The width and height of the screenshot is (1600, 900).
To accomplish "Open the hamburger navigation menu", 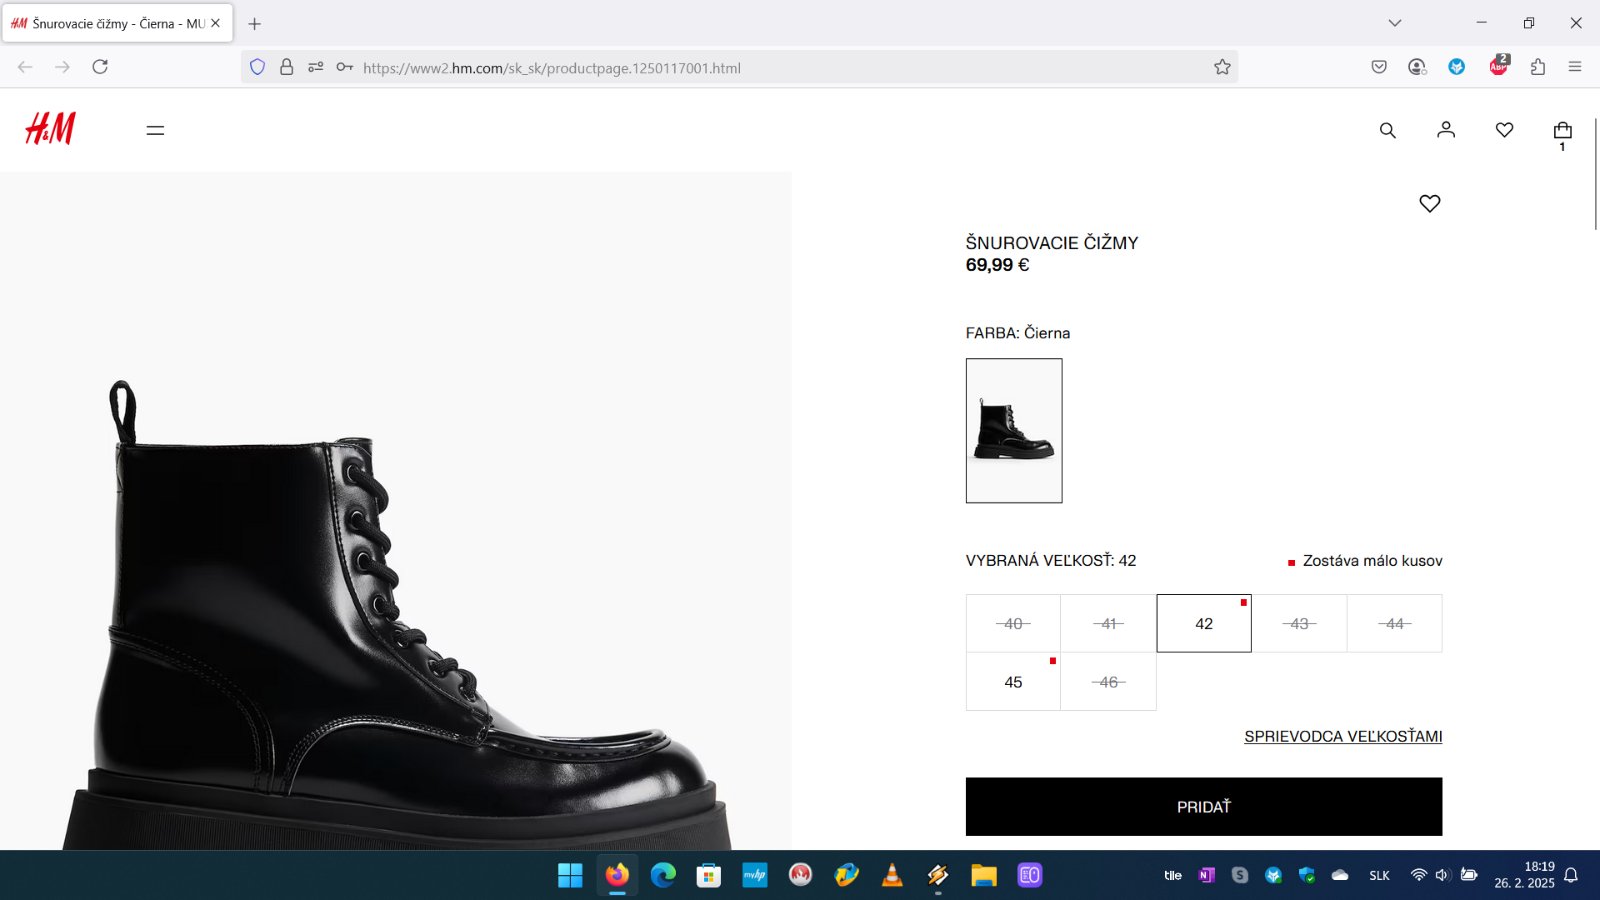I will [x=155, y=130].
